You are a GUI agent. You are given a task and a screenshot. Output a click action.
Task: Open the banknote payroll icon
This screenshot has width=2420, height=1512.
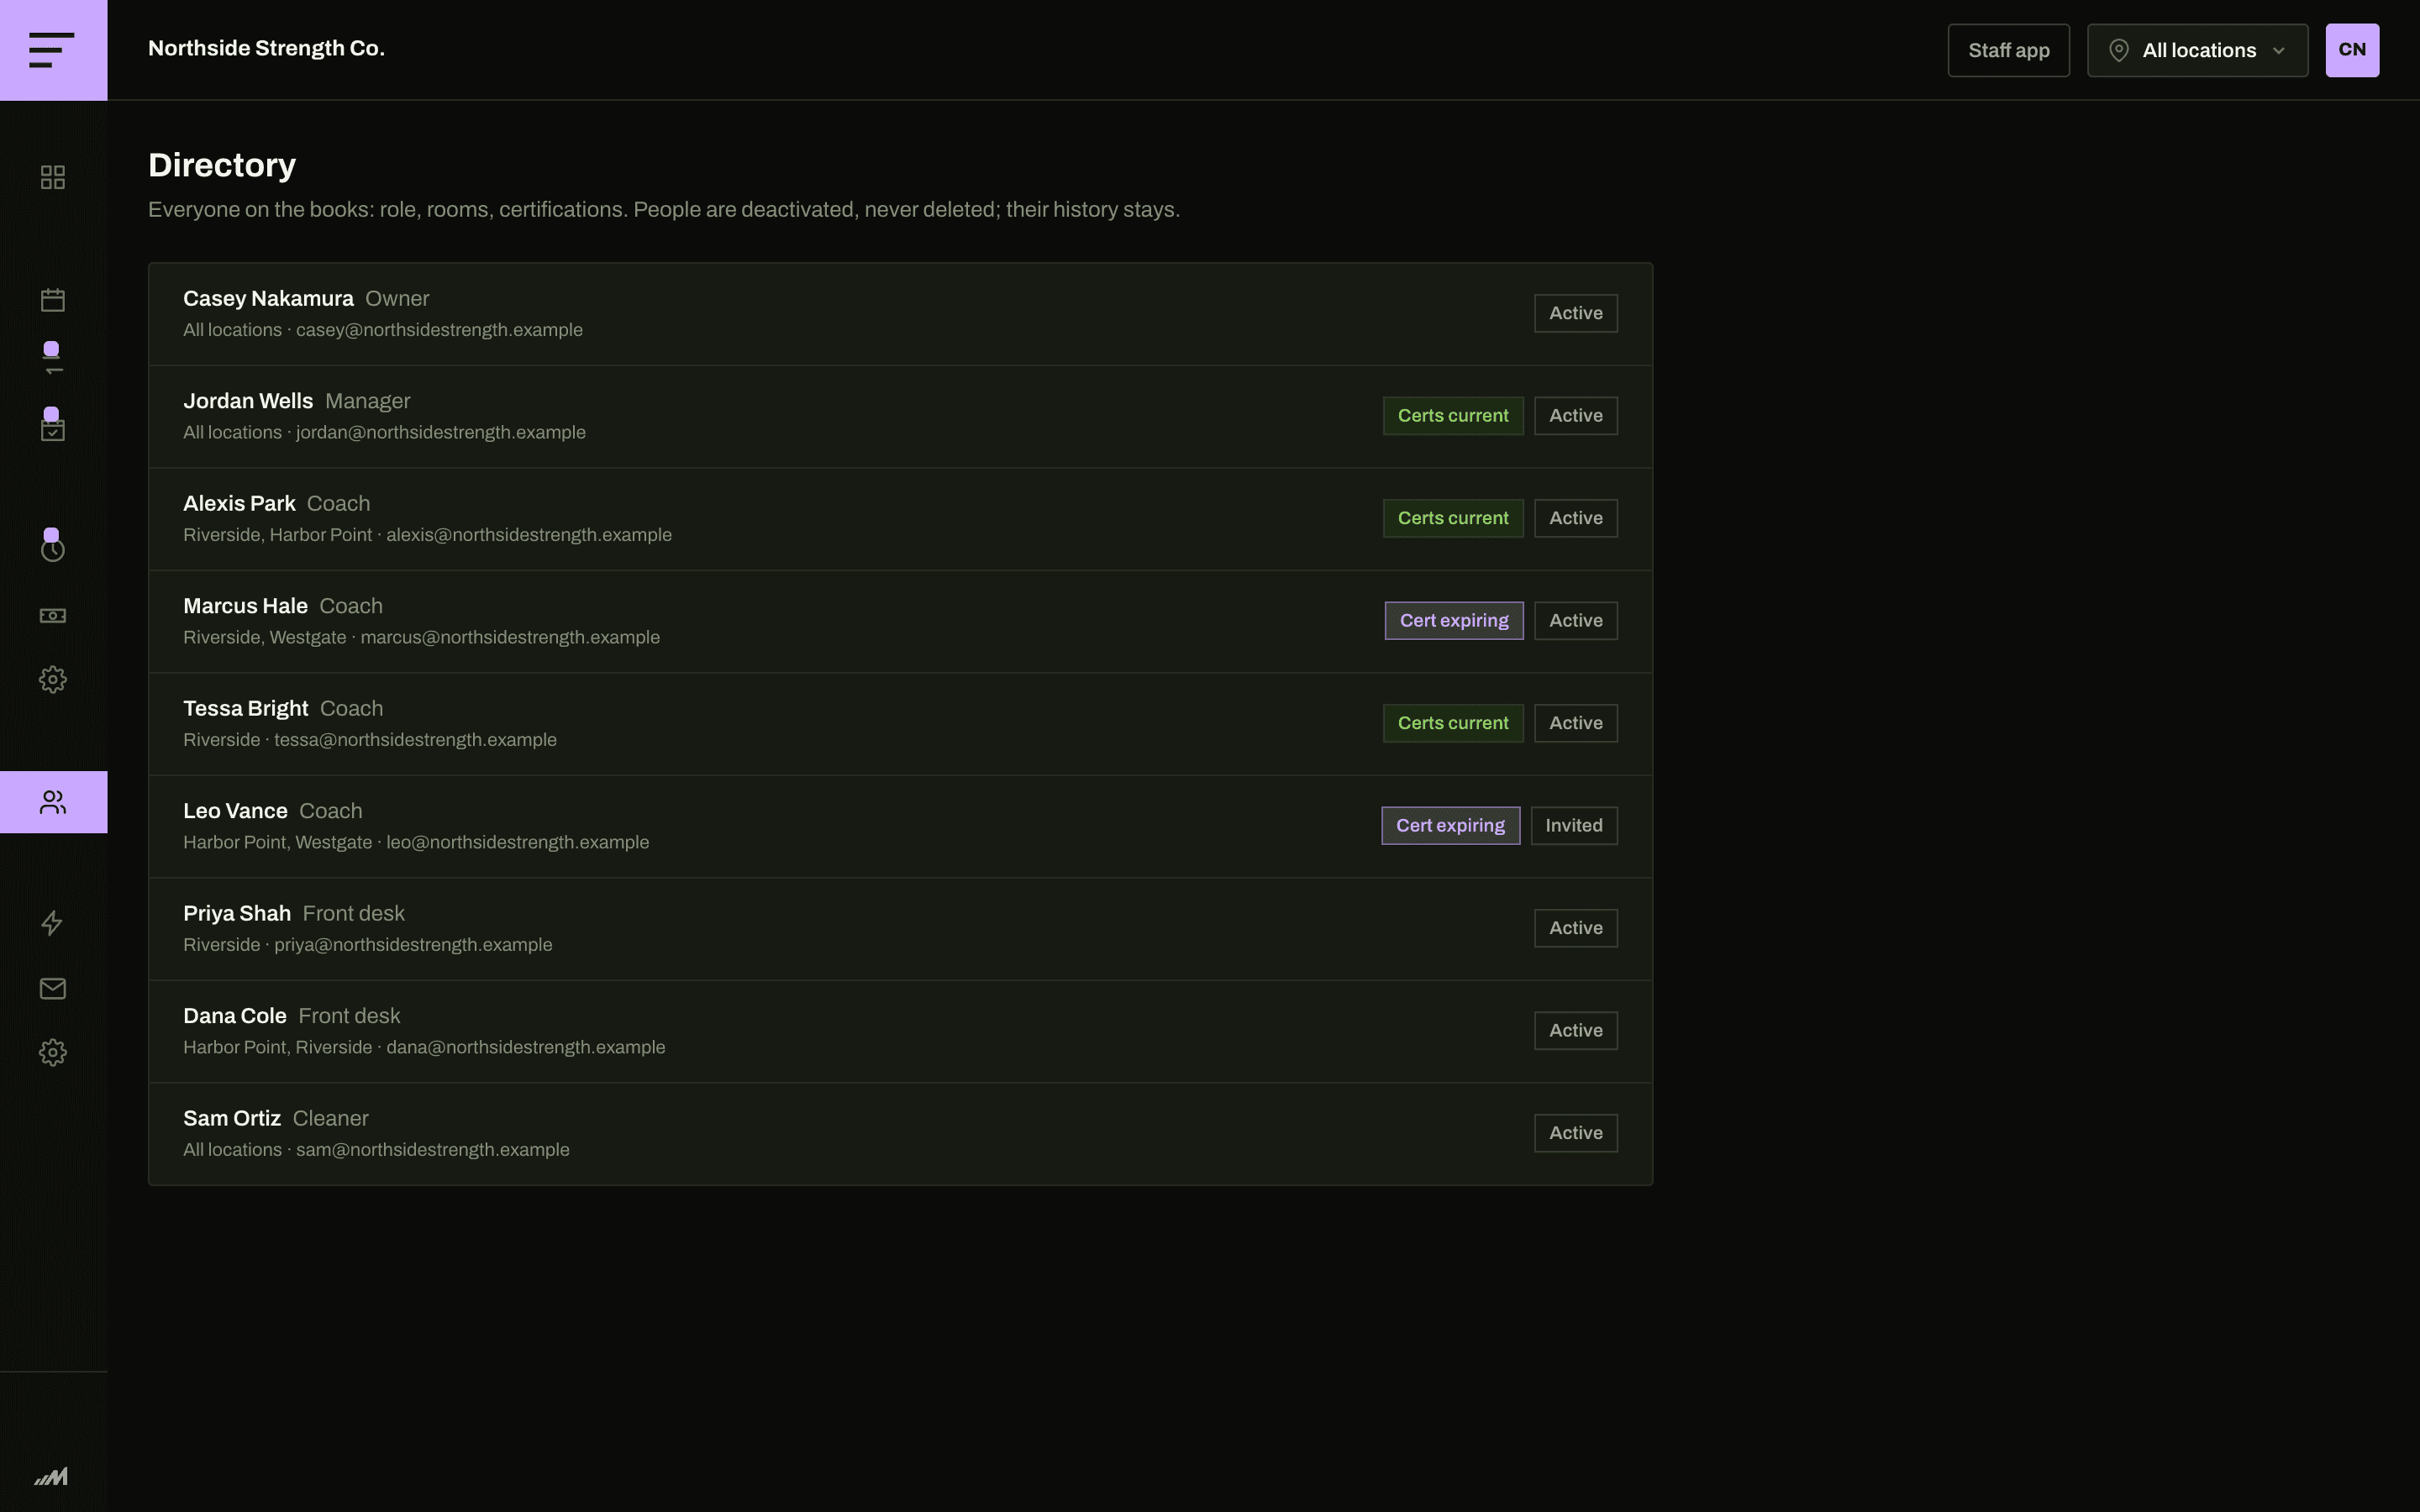(53, 615)
